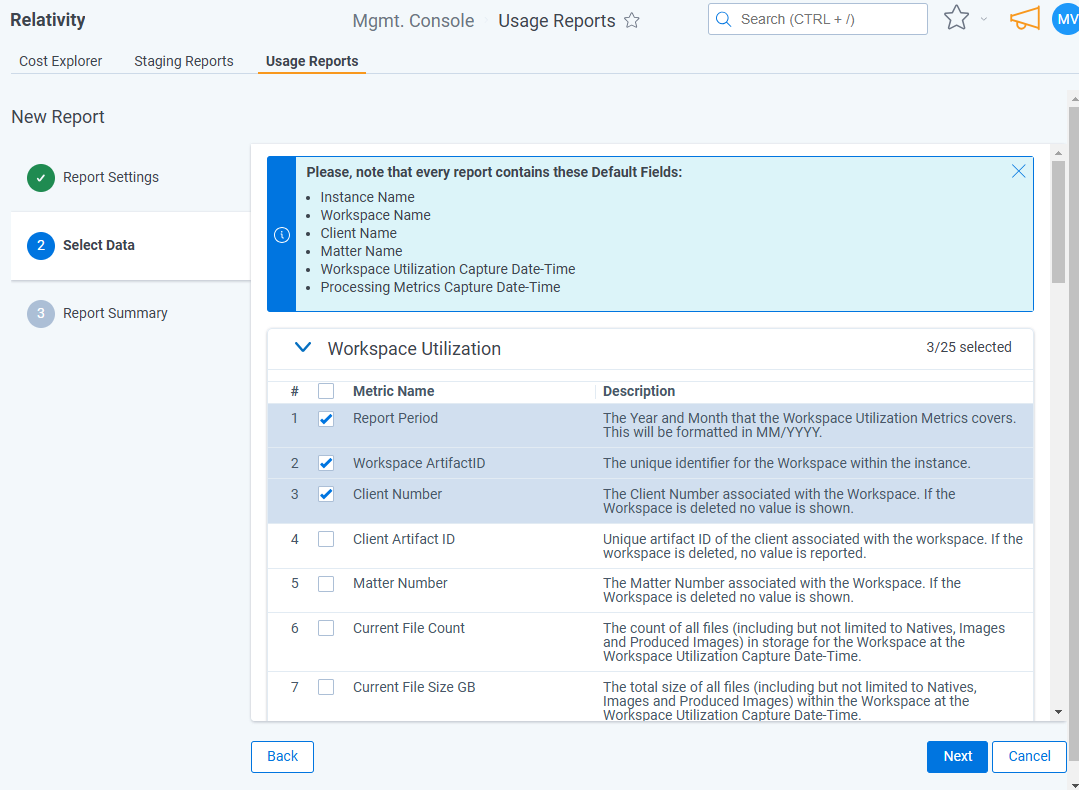Click the 3/25 selected counter
This screenshot has width=1079, height=790.
[969, 347]
